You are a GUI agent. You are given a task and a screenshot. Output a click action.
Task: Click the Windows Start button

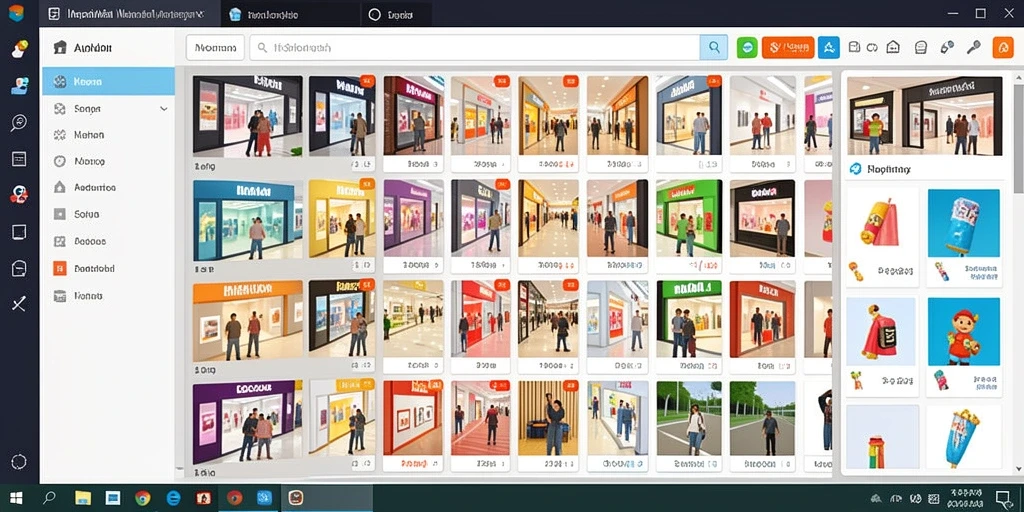[16, 498]
